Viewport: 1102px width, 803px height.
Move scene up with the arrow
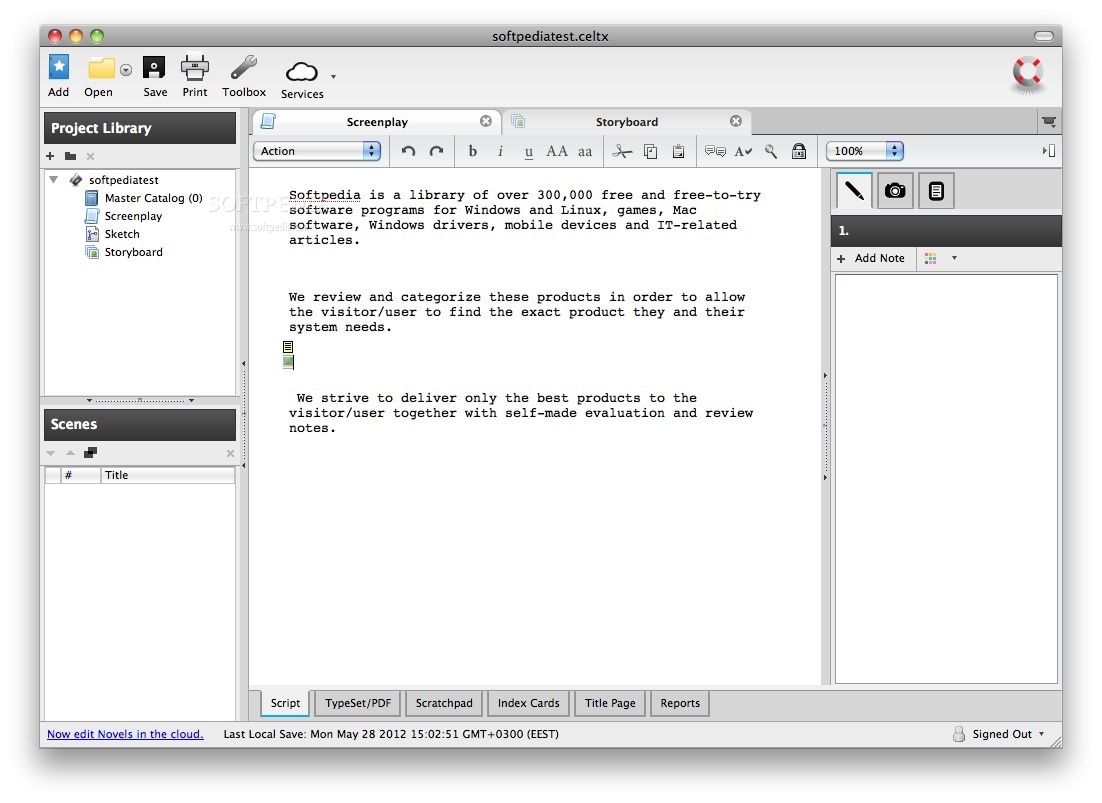[70, 453]
